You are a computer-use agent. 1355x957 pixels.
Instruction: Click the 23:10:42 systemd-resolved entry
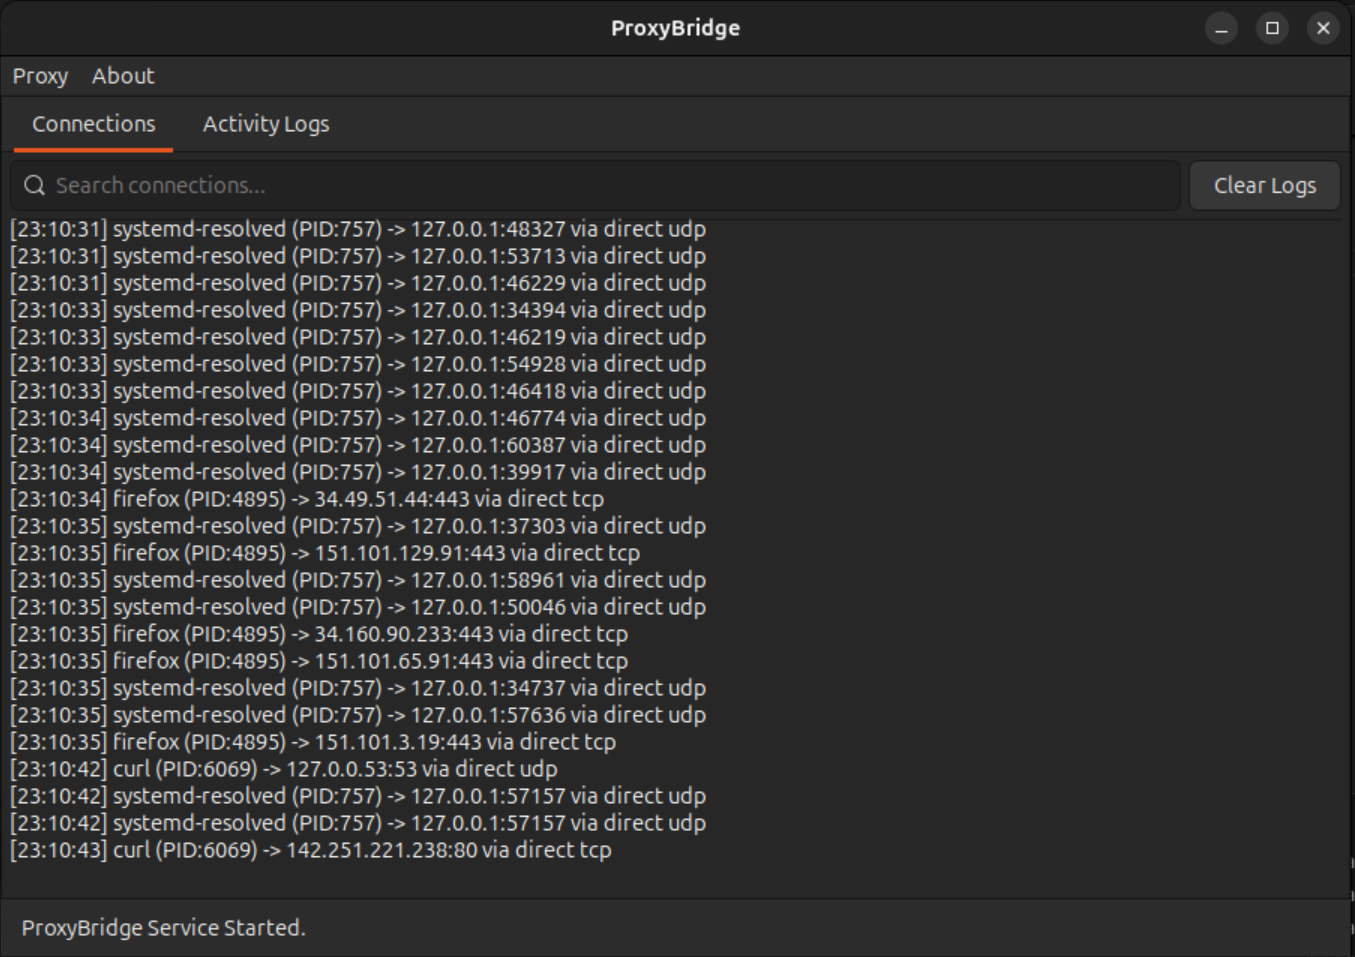coord(356,795)
